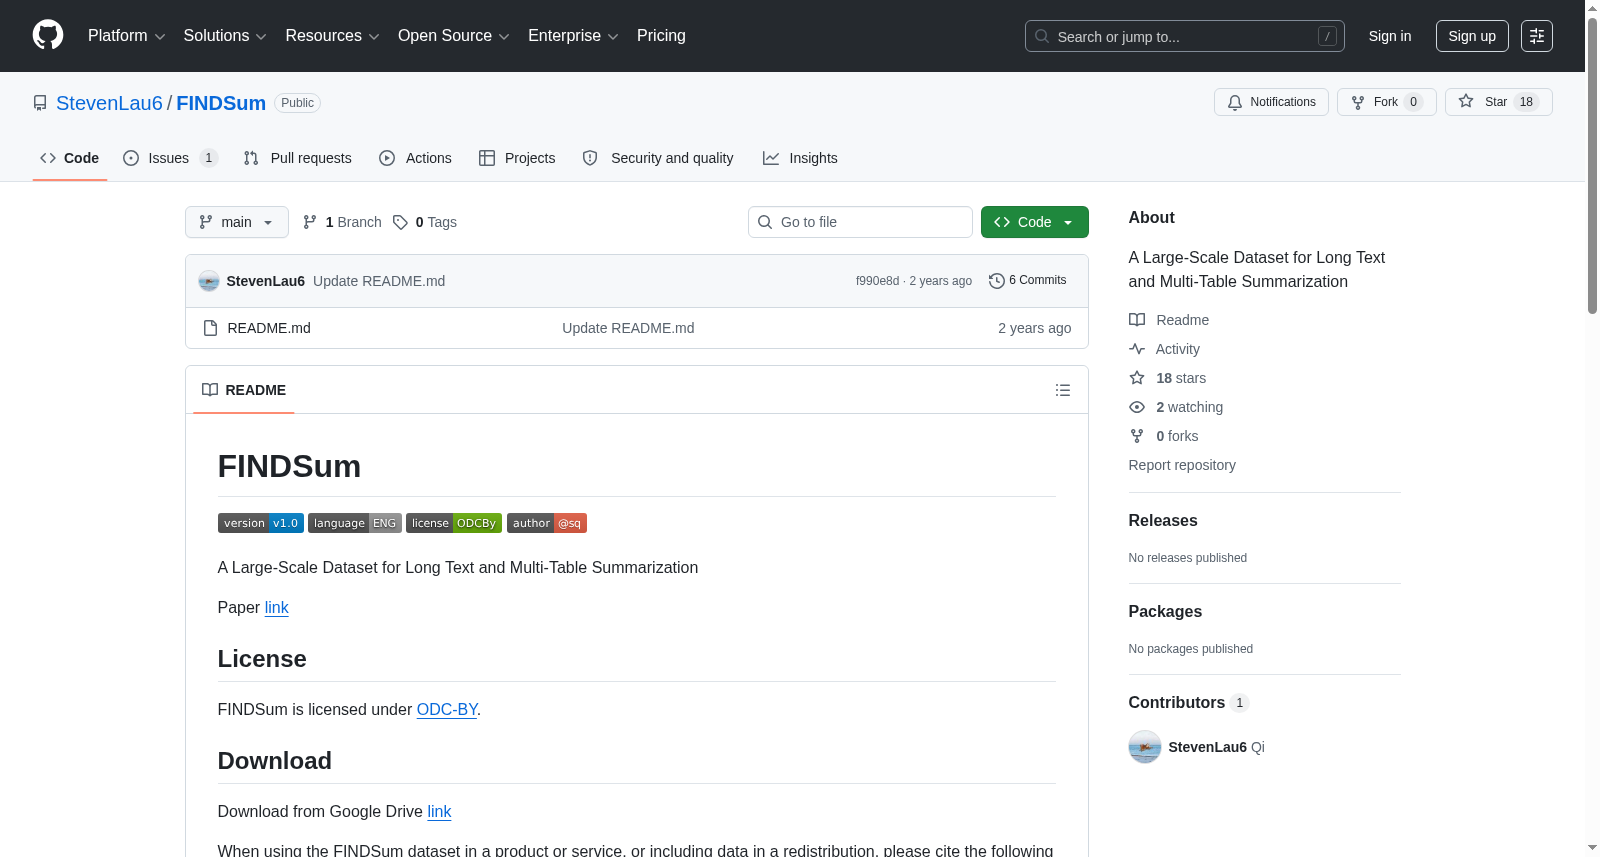Viewport: 1600px width, 857px height.
Task: Open the Actions tab
Action: click(416, 158)
